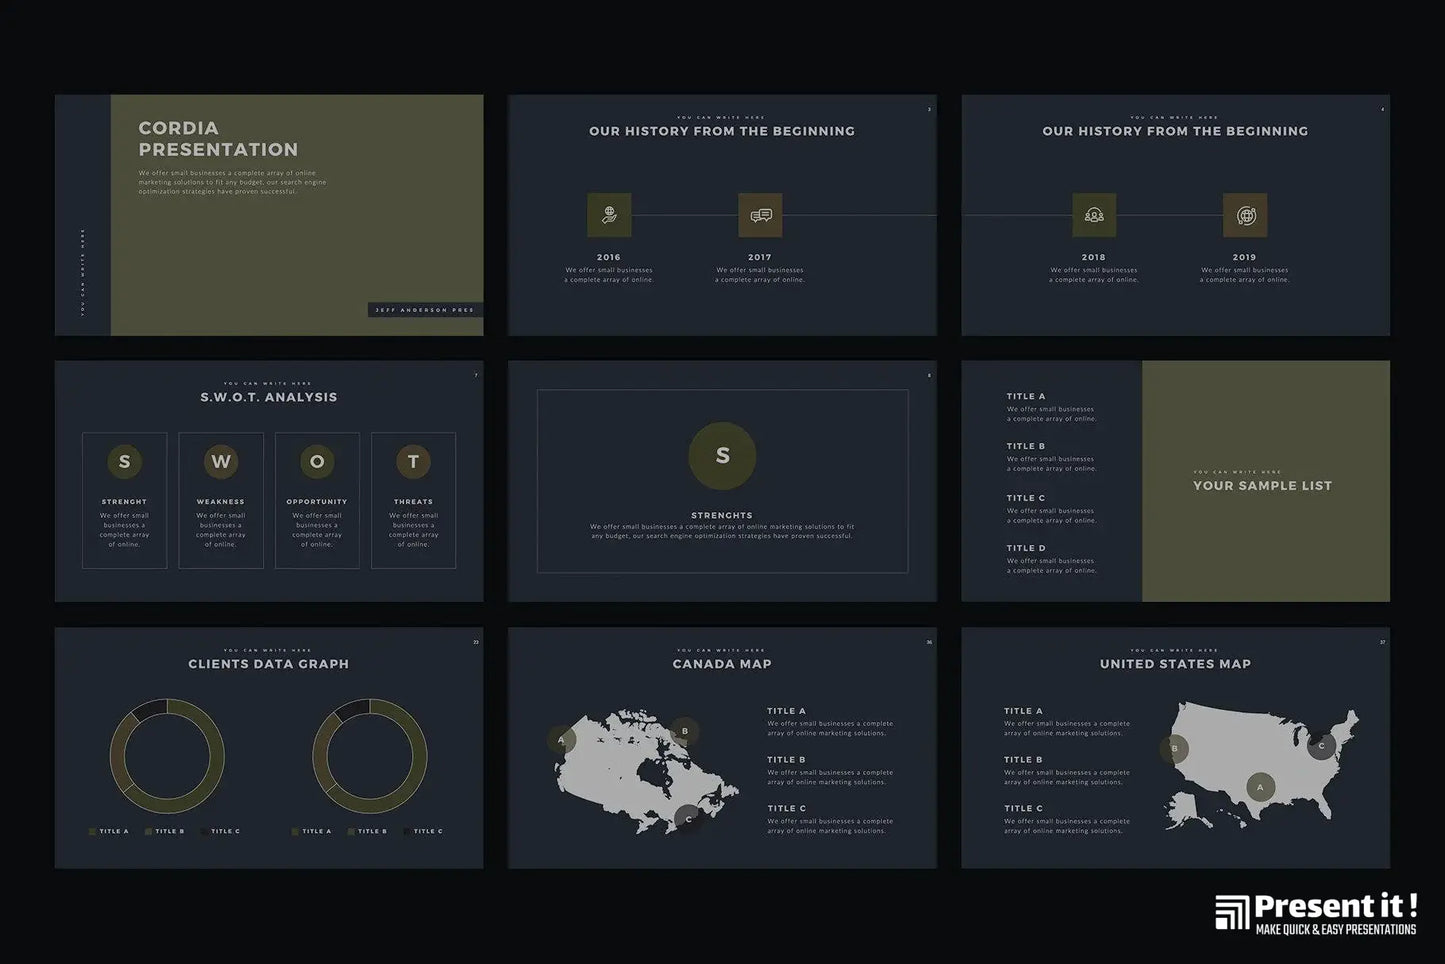1445x964 pixels.
Task: Click marker A on the Canada map
Action: (561, 740)
